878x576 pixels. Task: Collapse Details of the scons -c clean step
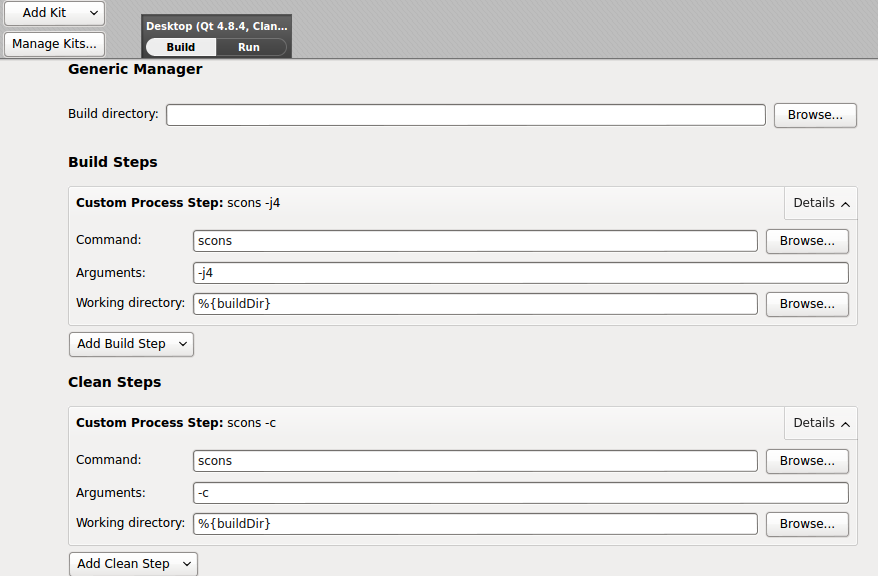[821, 423]
